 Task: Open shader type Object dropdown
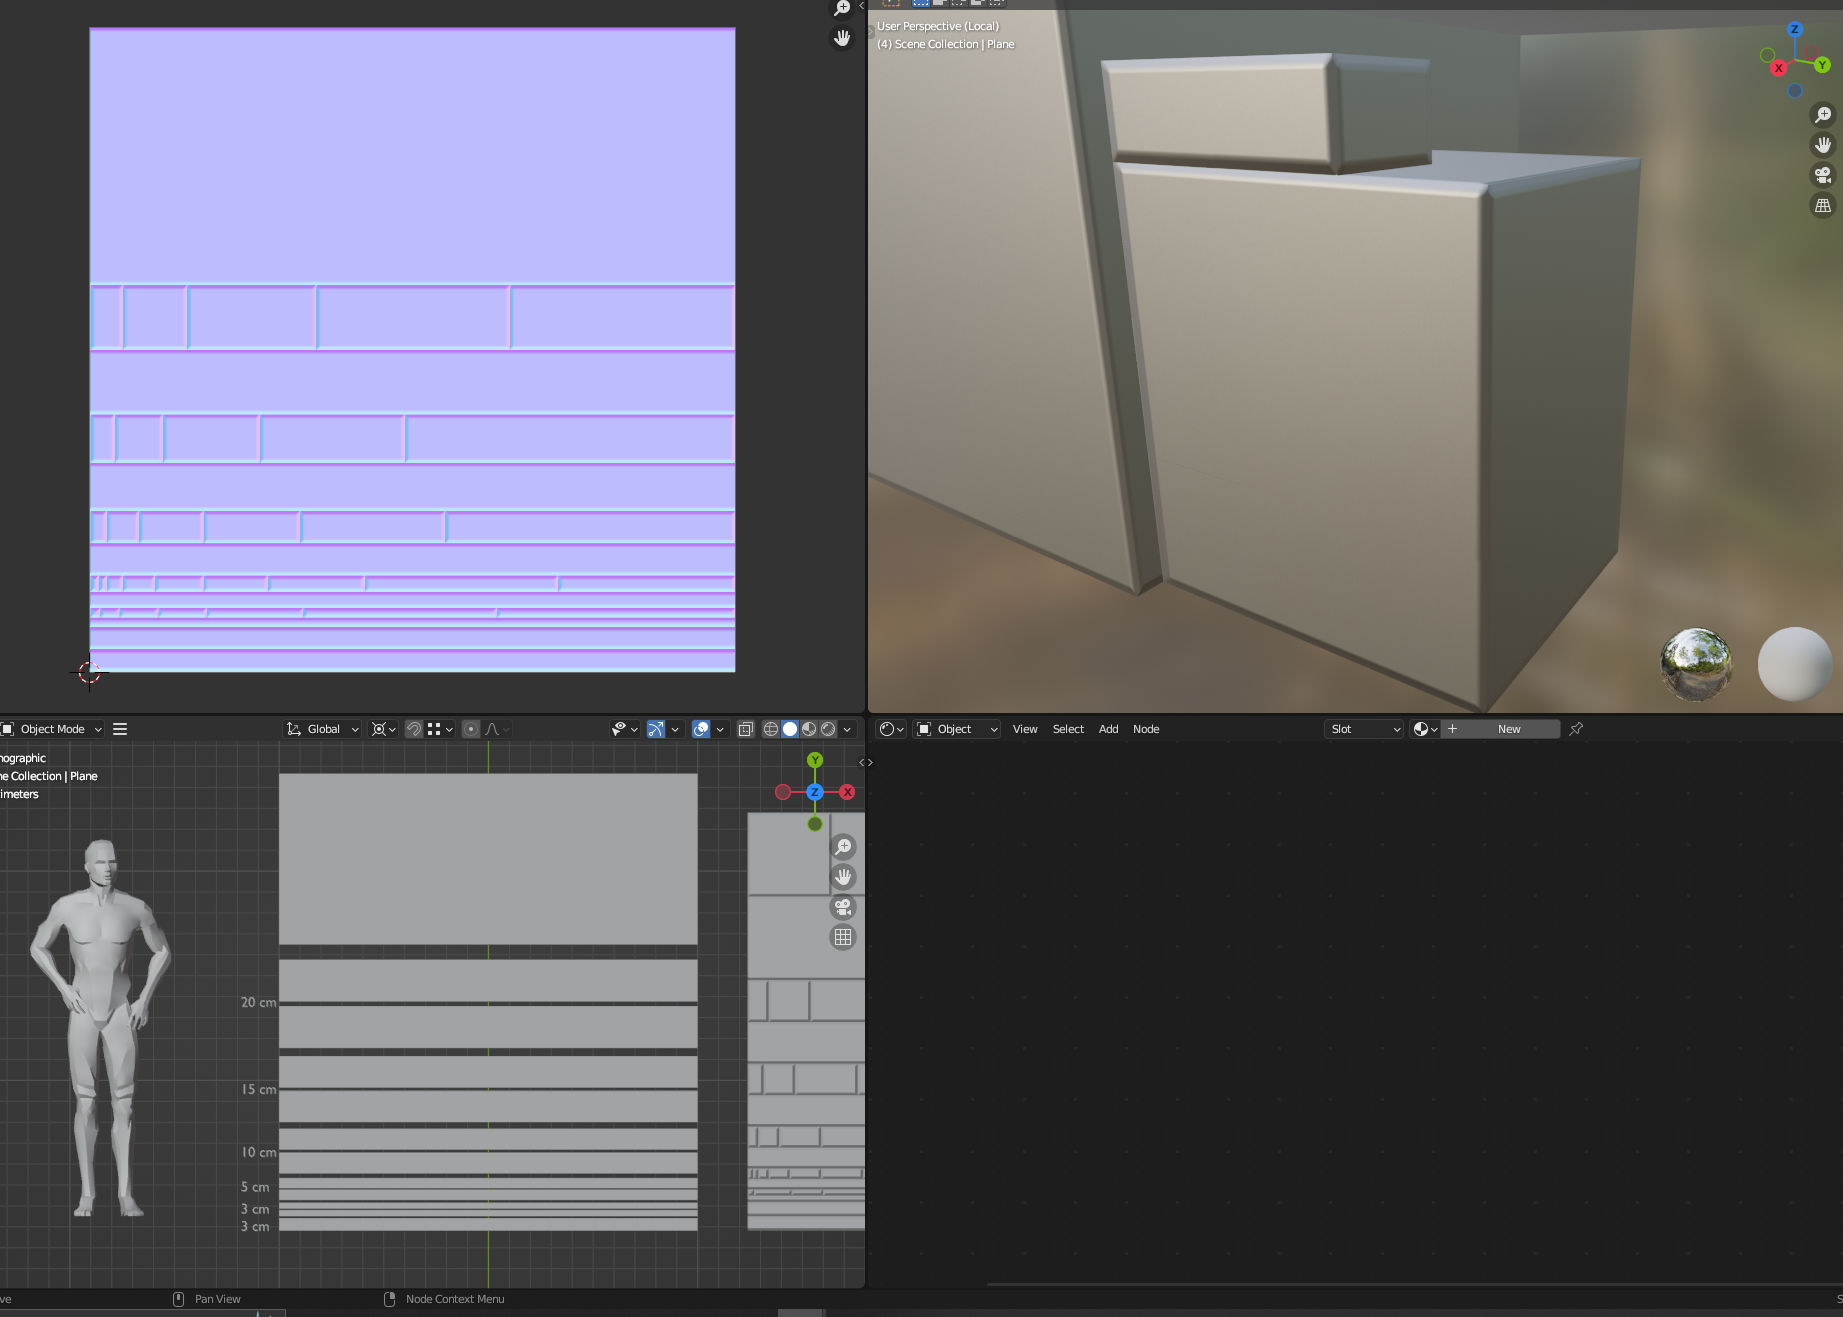point(958,729)
